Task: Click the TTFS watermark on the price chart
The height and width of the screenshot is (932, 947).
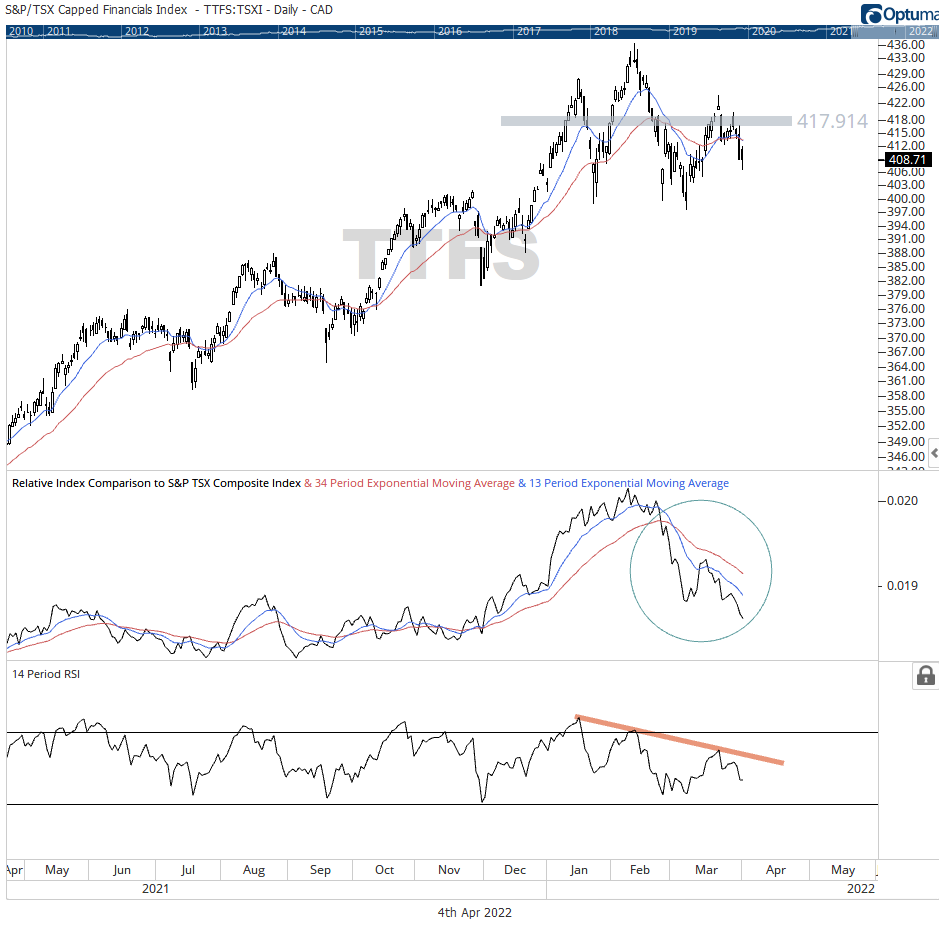Action: (x=441, y=254)
